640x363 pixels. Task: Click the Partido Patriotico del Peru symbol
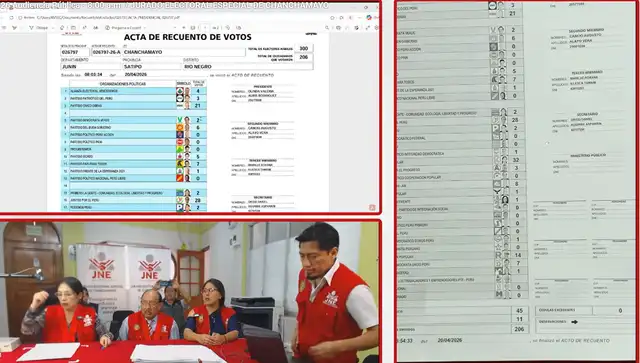click(x=180, y=98)
